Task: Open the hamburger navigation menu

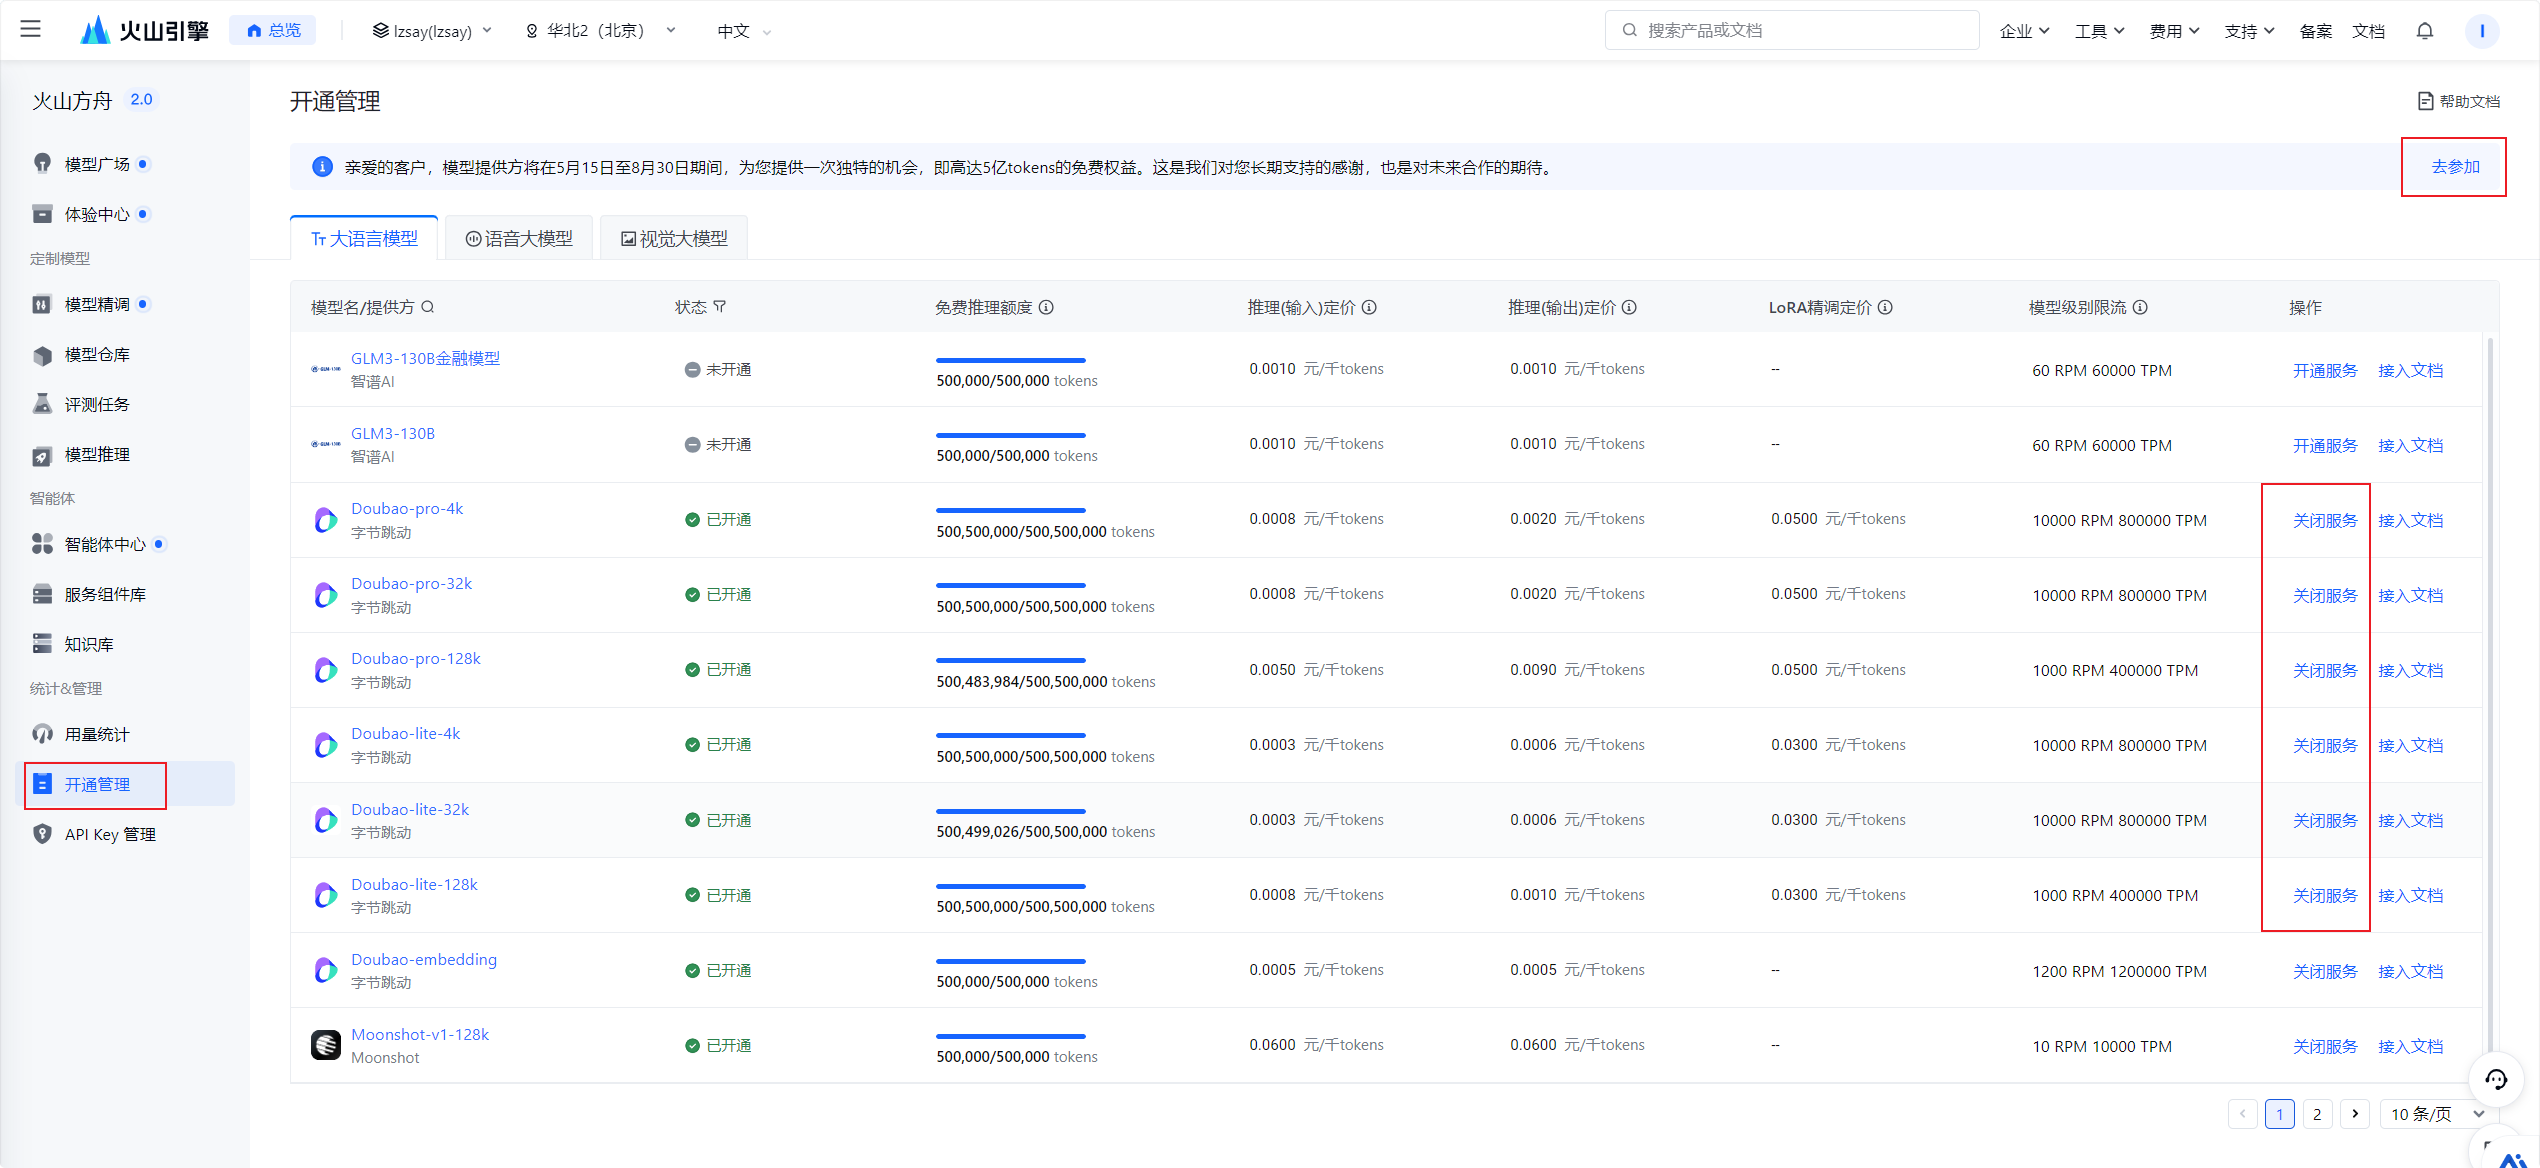Action: click(x=31, y=30)
